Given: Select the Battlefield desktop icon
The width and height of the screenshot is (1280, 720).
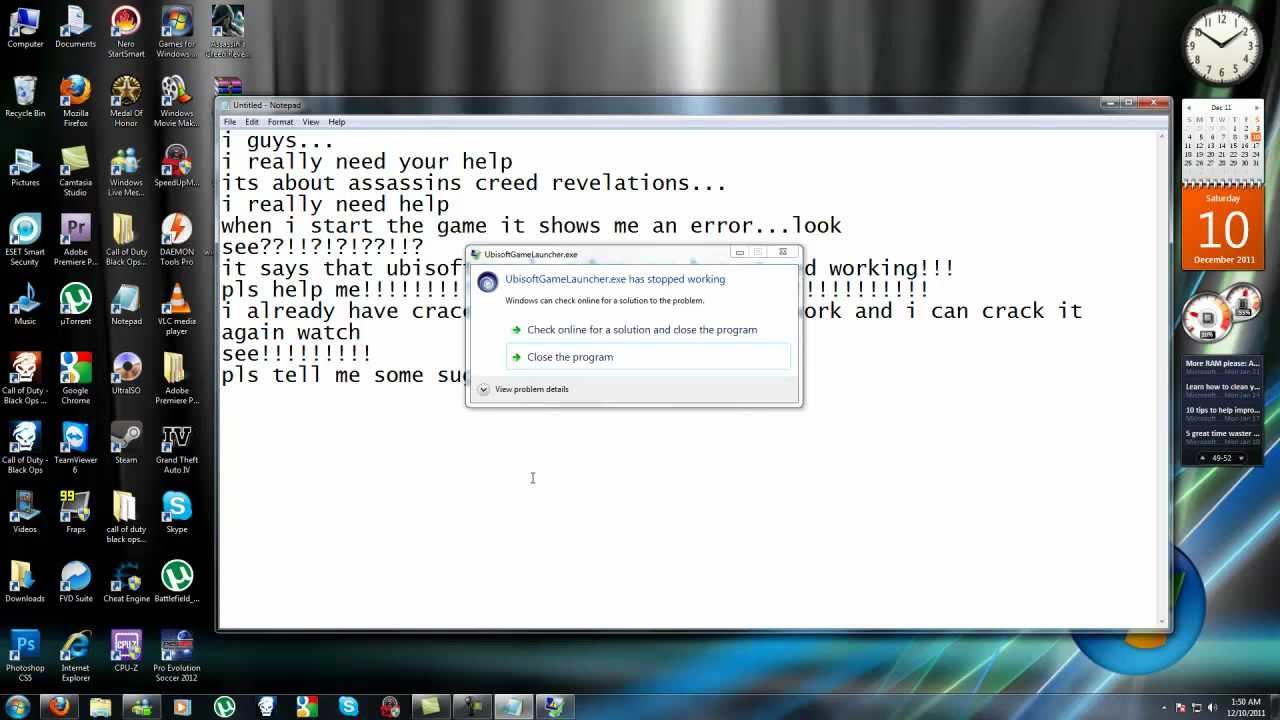Looking at the screenshot, I should coord(176,581).
